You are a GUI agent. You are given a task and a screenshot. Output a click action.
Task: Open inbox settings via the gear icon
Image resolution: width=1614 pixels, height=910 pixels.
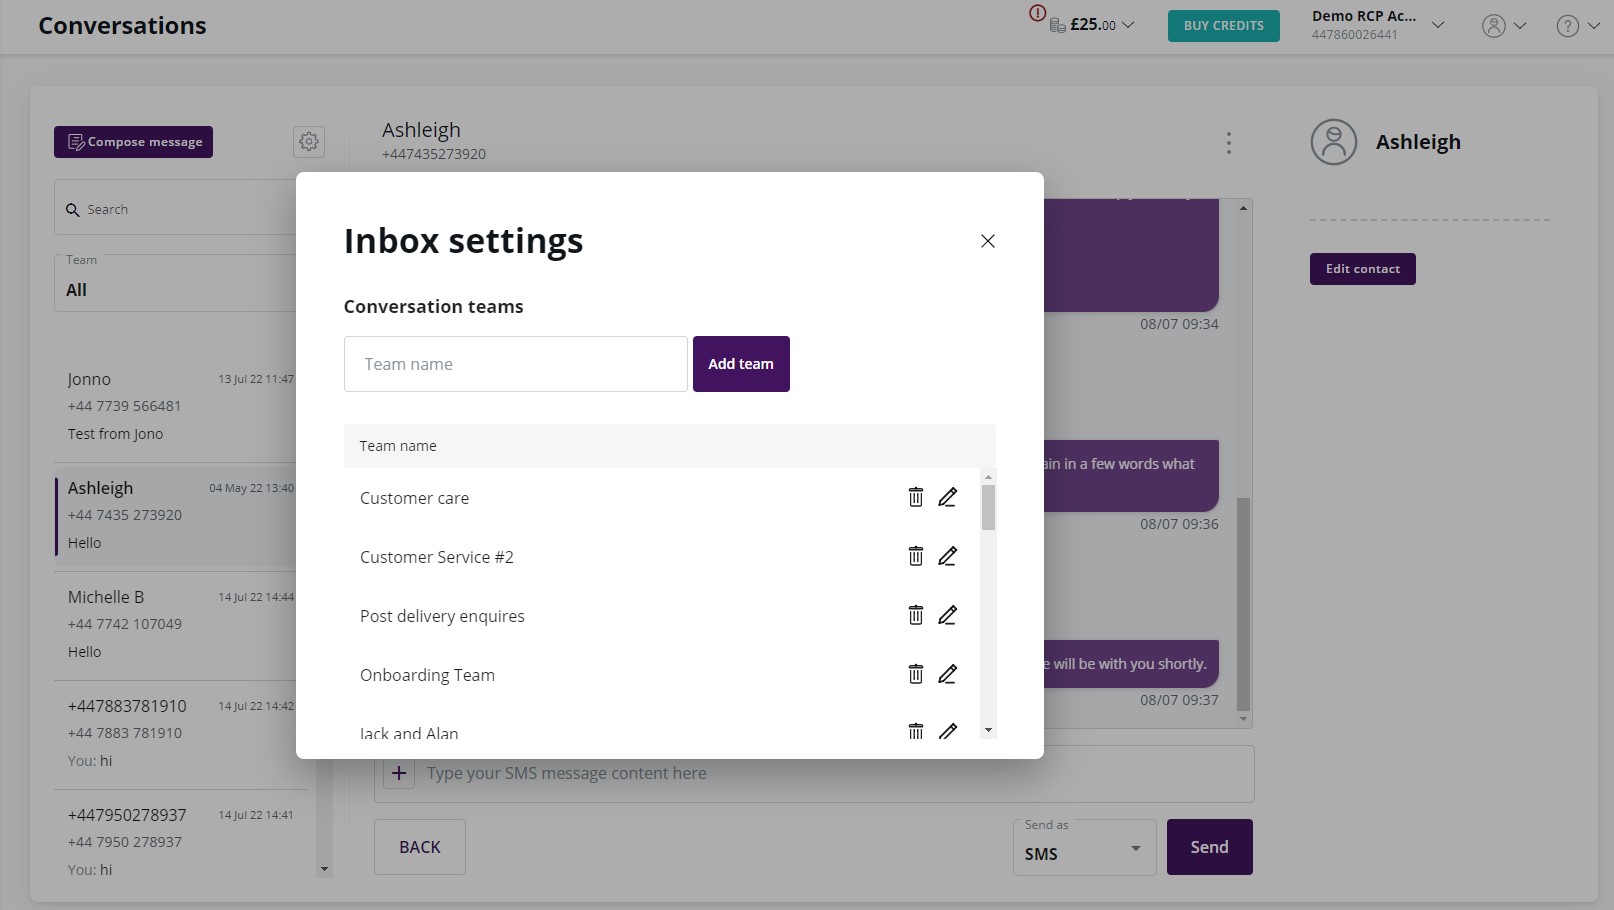pos(308,142)
